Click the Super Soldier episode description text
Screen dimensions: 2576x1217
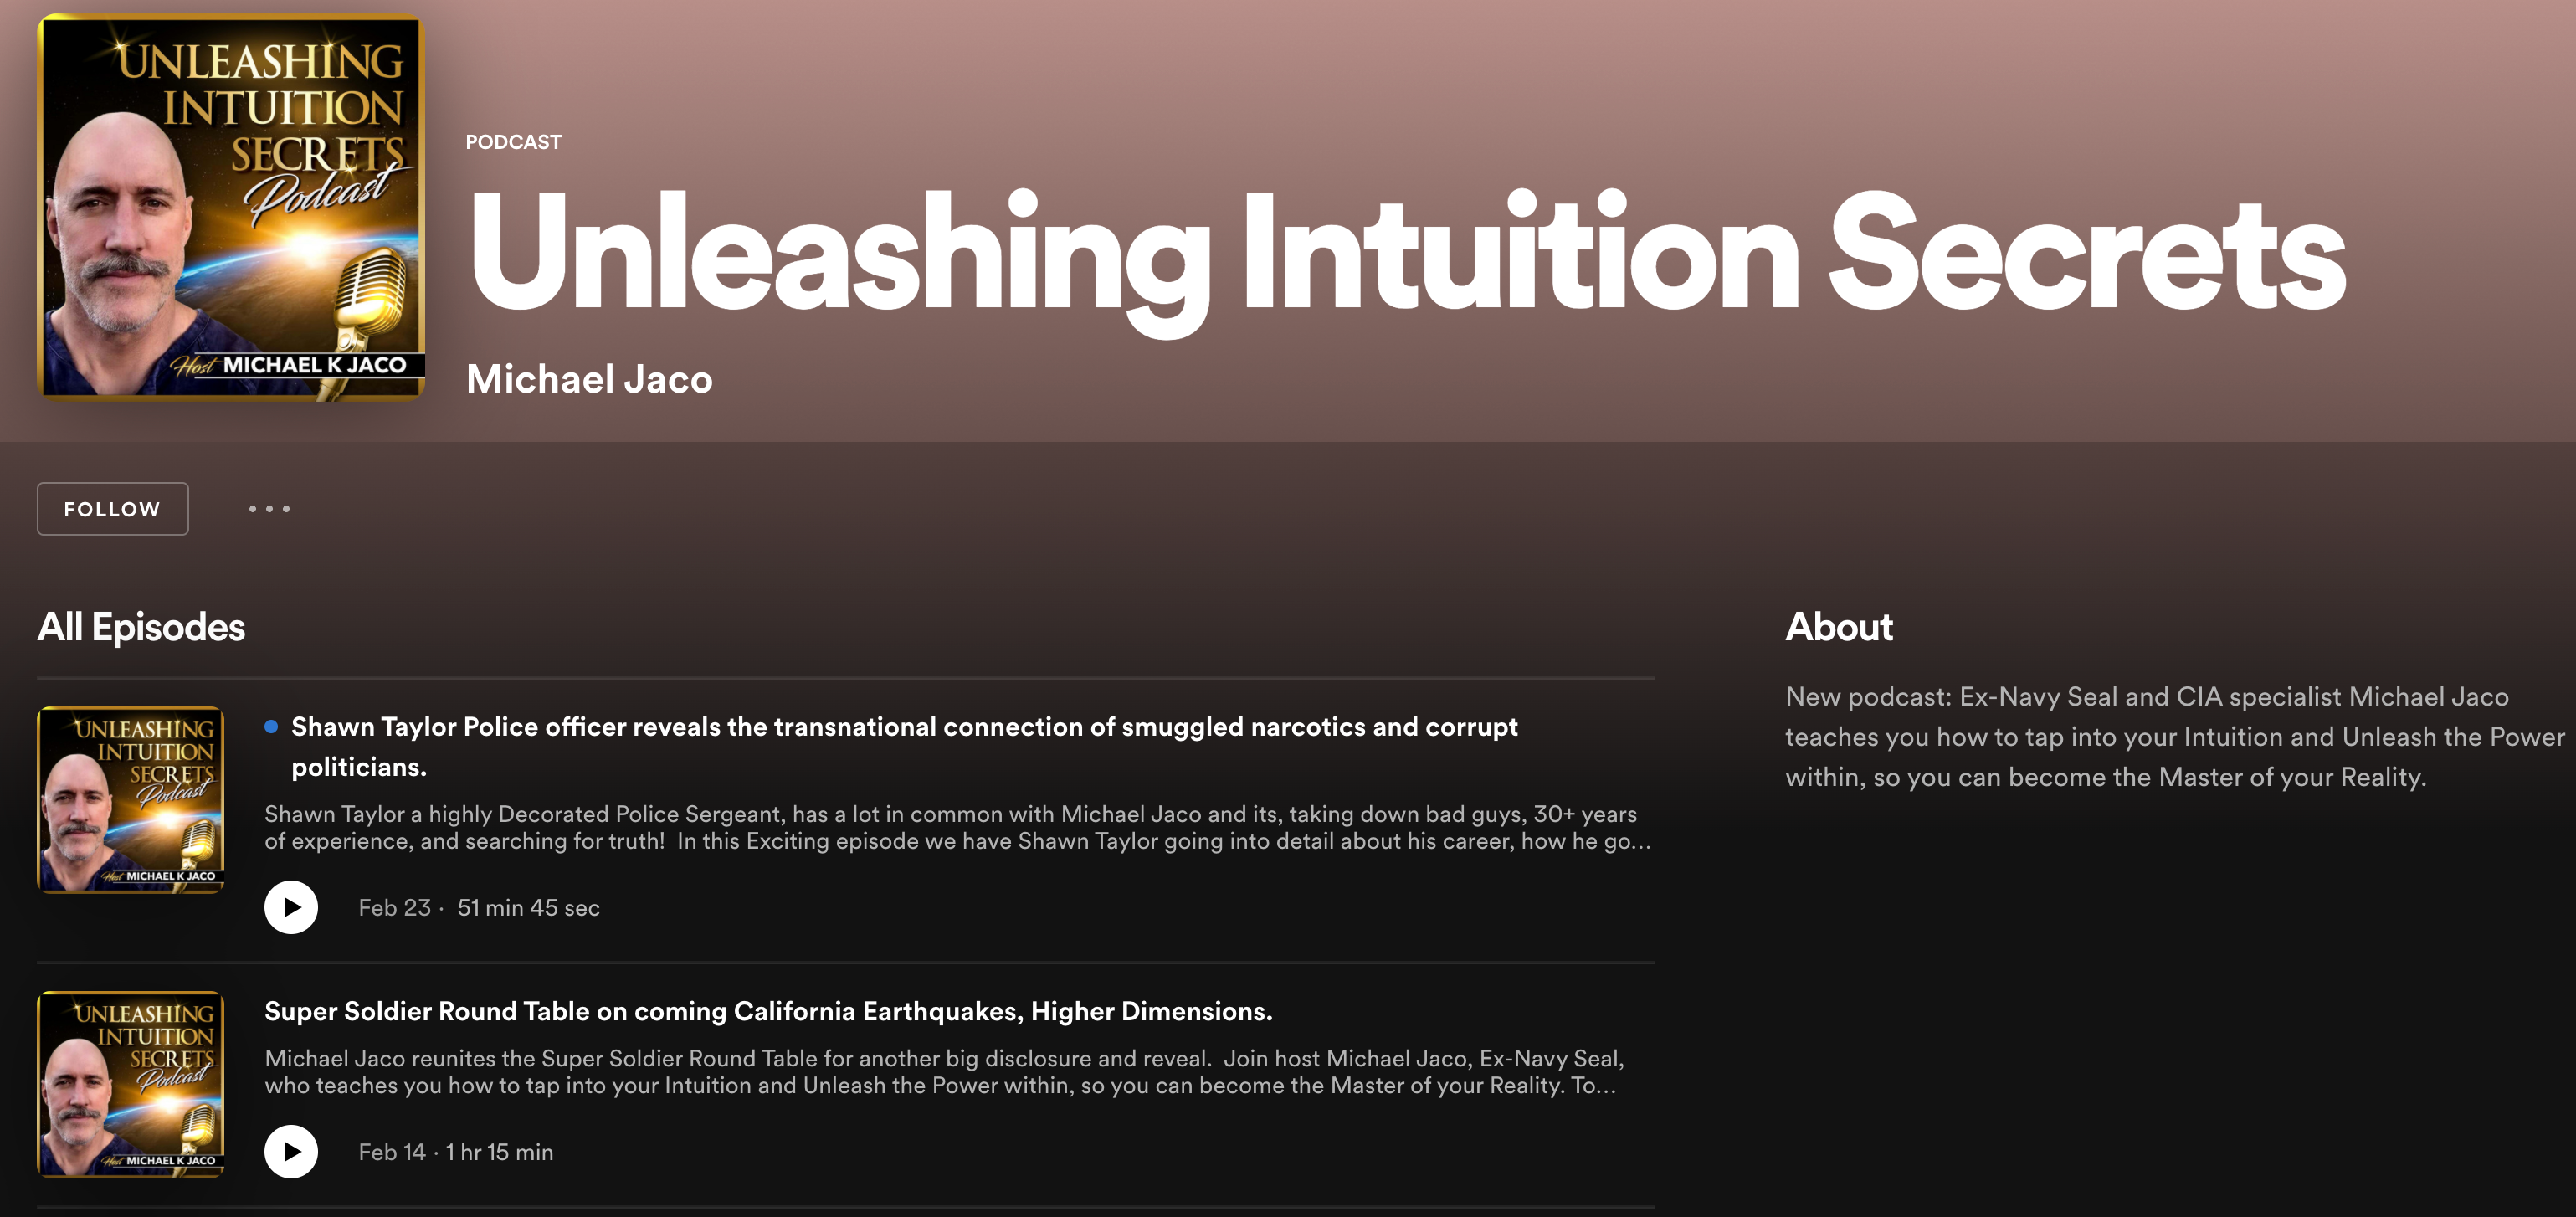coord(943,1071)
